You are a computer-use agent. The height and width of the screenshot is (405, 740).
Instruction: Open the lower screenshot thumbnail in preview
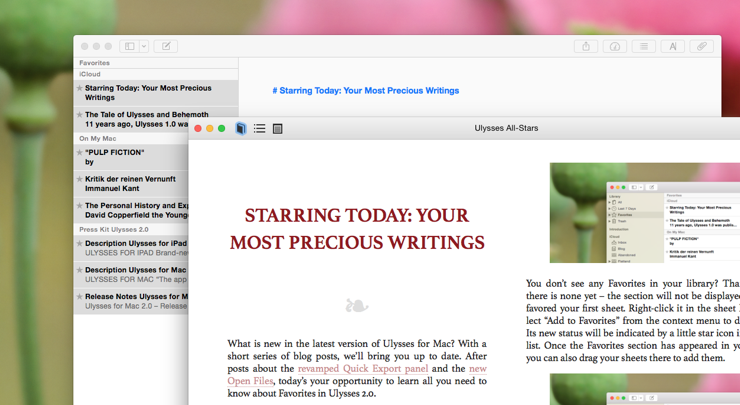(x=645, y=389)
